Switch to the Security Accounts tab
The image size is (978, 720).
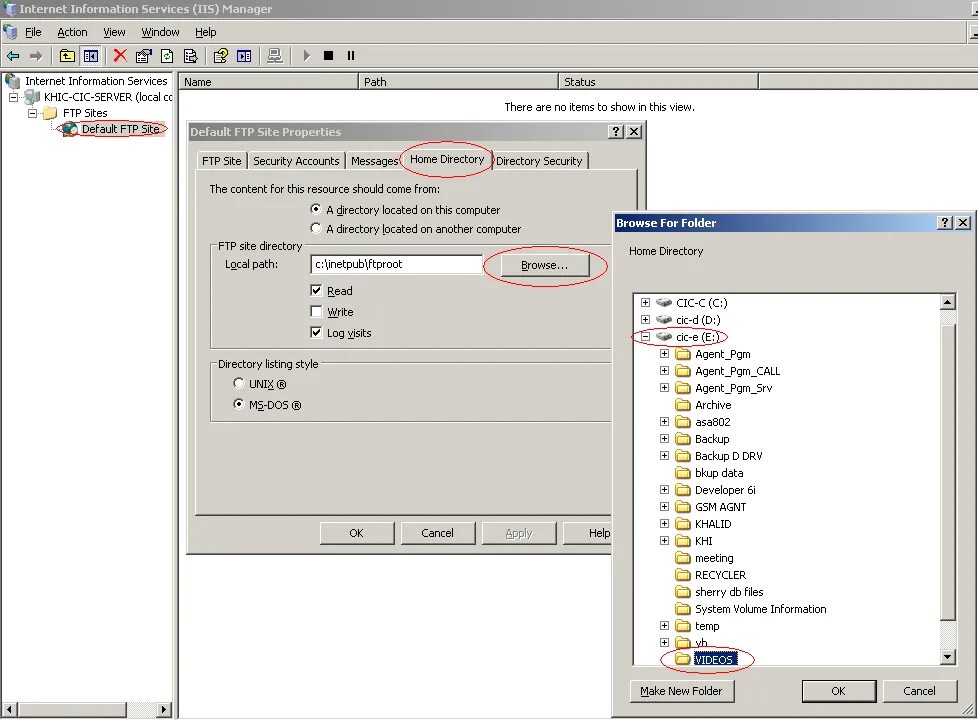point(296,161)
